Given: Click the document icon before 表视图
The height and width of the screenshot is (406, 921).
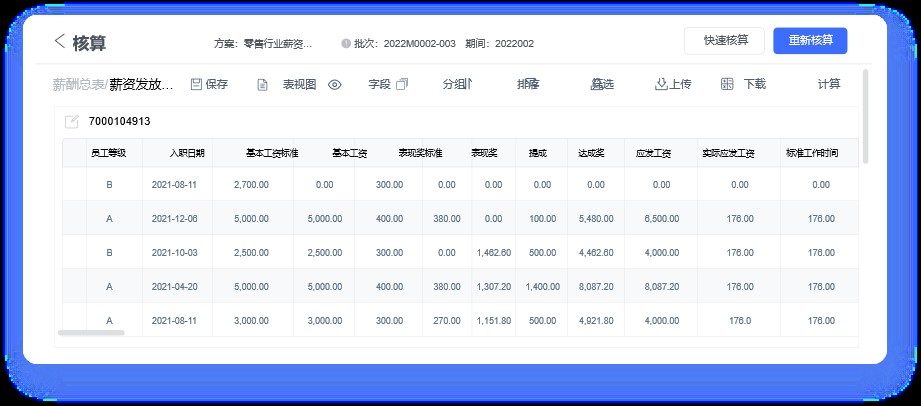Looking at the screenshot, I should click(x=262, y=85).
